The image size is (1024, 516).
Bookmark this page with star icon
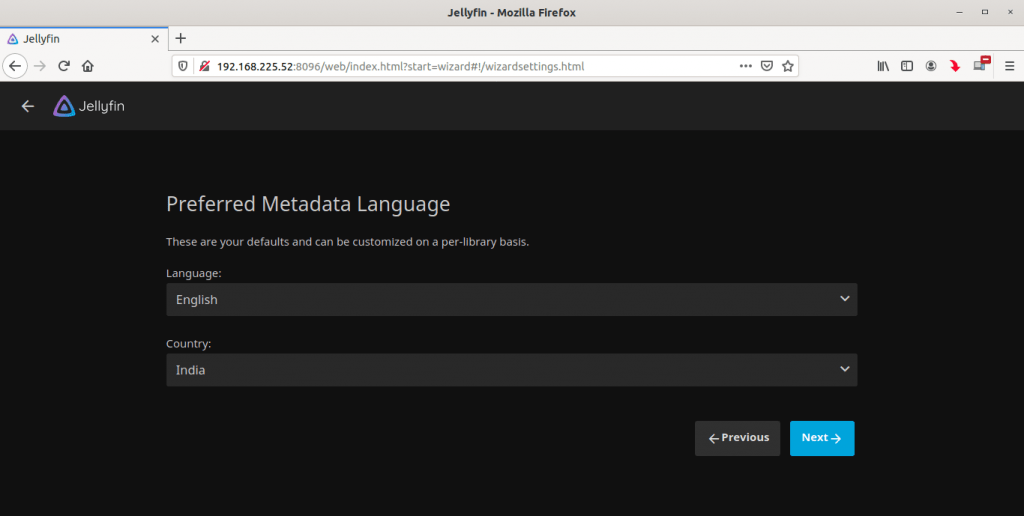pyautogui.click(x=788, y=66)
